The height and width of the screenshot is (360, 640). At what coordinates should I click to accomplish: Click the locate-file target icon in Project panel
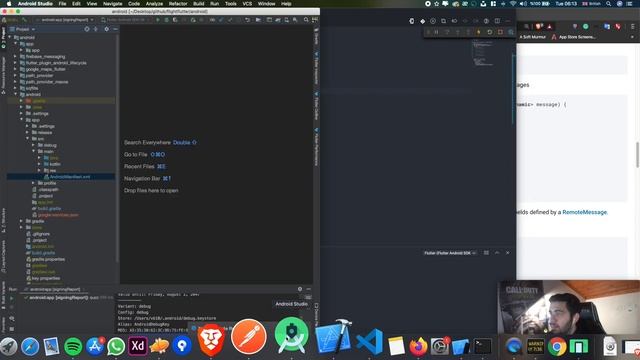[x=87, y=29]
